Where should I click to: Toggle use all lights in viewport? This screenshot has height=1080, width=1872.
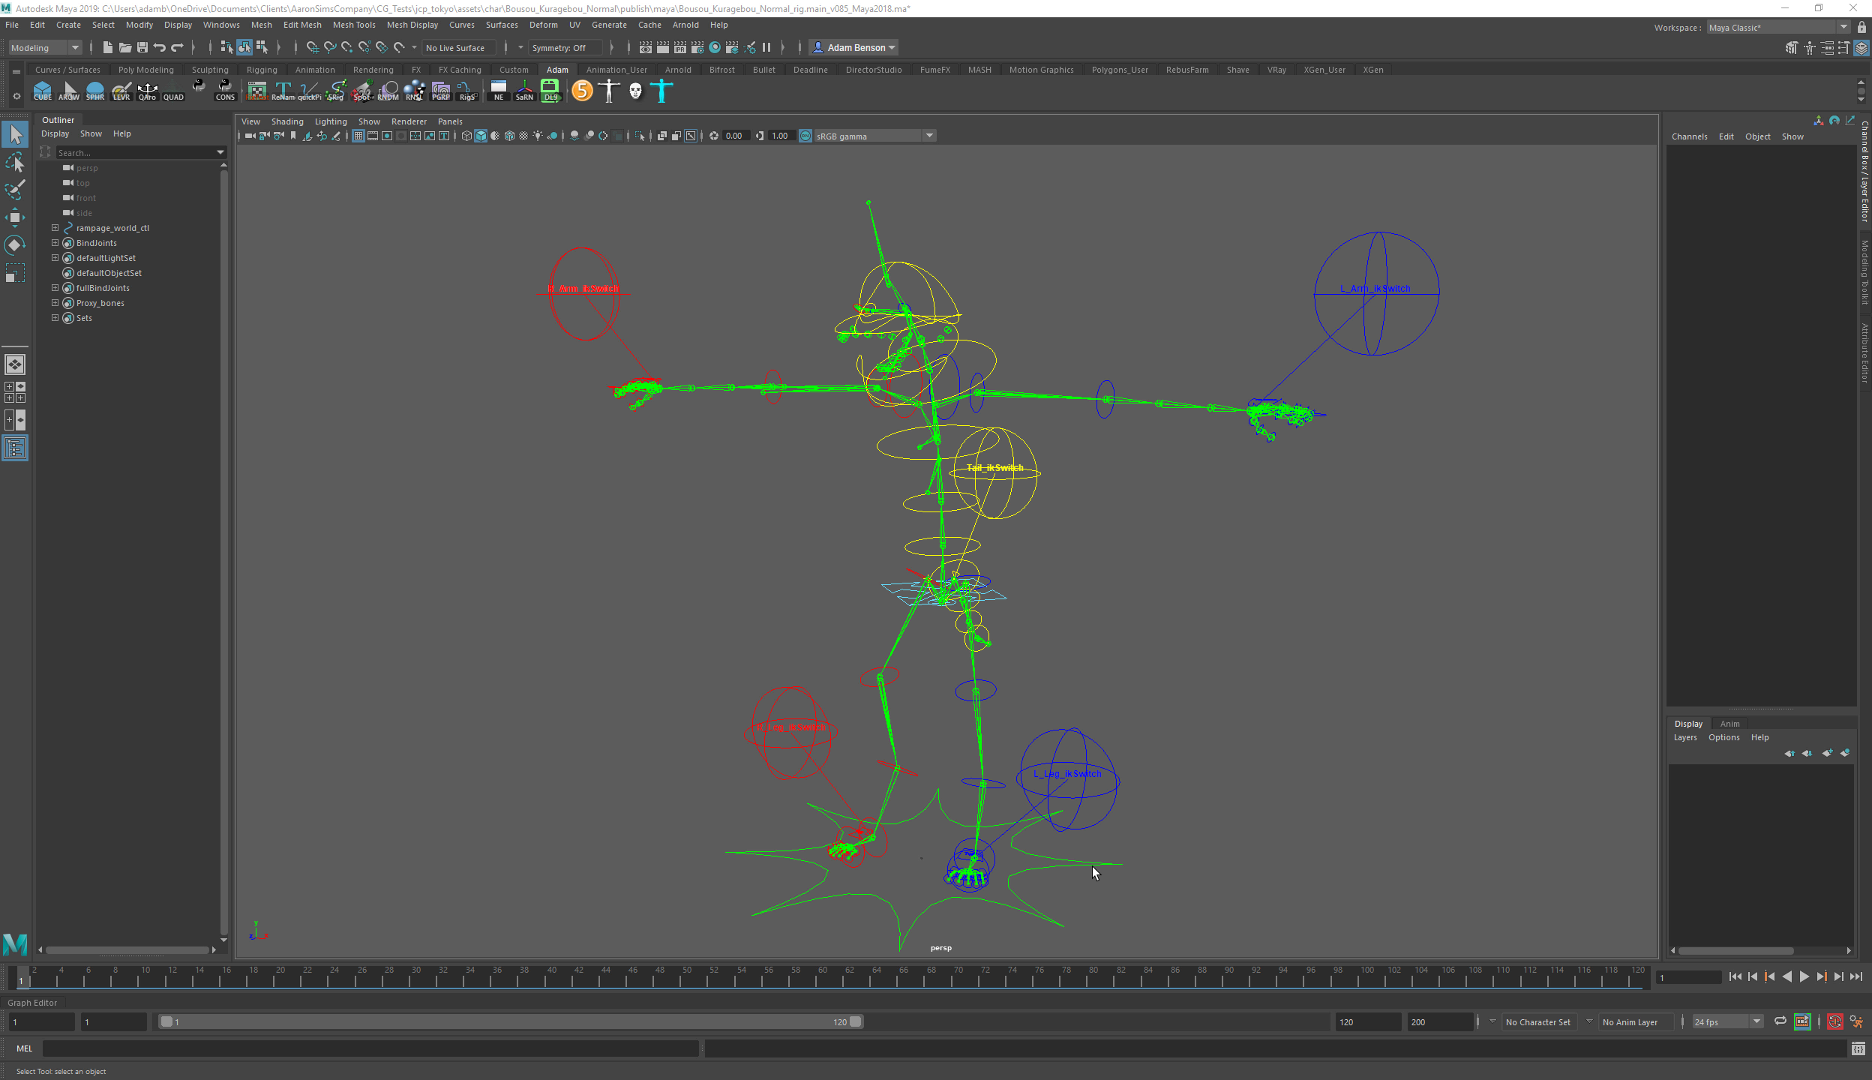pyautogui.click(x=538, y=136)
